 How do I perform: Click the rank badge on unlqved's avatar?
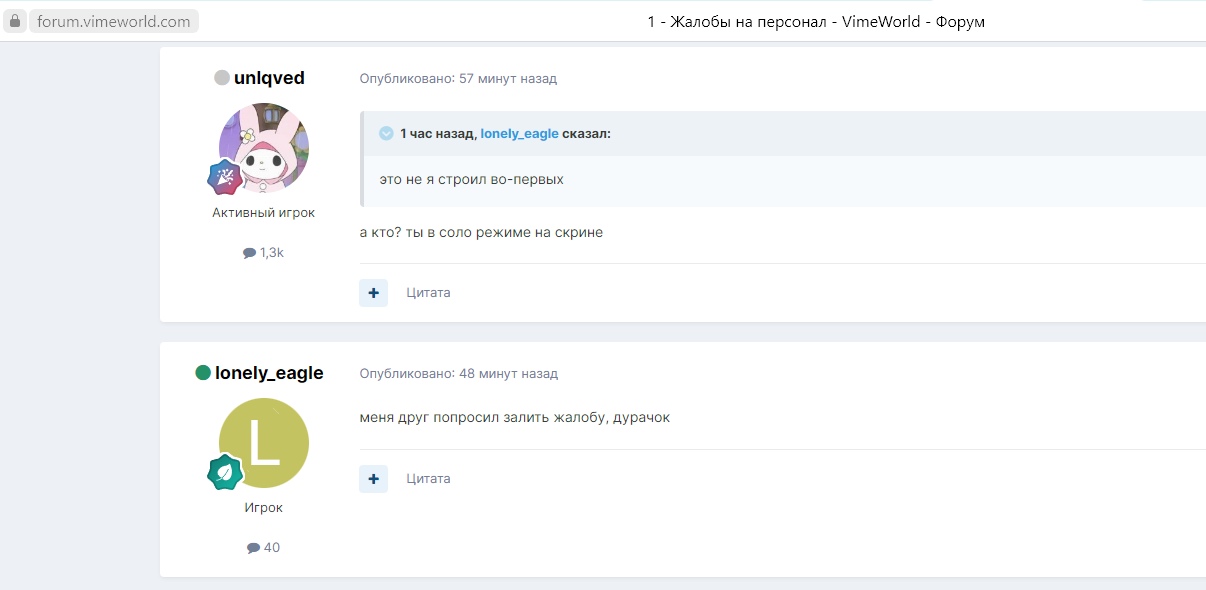click(x=224, y=177)
